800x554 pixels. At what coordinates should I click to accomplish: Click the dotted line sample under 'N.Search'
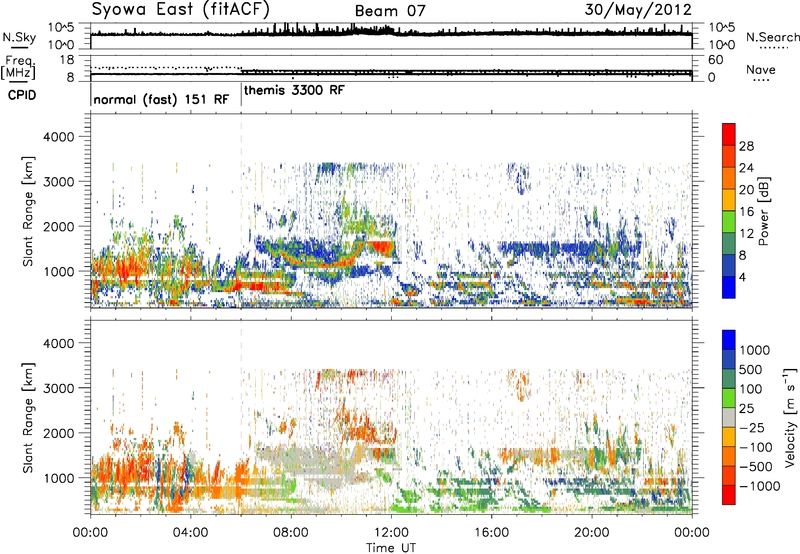coord(773,47)
